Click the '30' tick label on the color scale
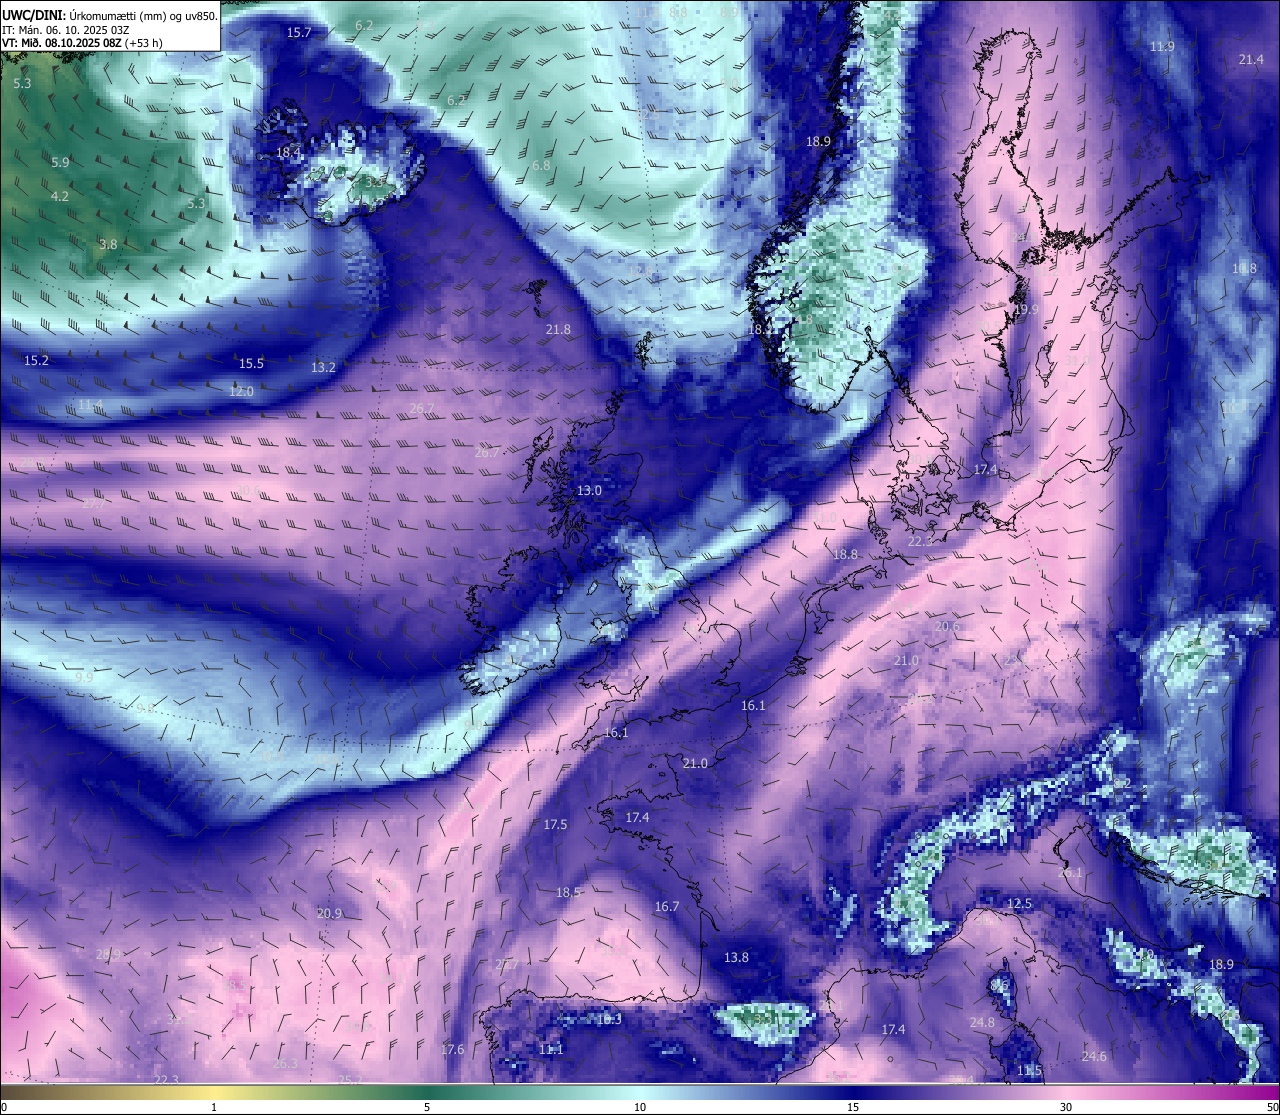Viewport: 1280px width, 1115px height. click(1066, 1107)
